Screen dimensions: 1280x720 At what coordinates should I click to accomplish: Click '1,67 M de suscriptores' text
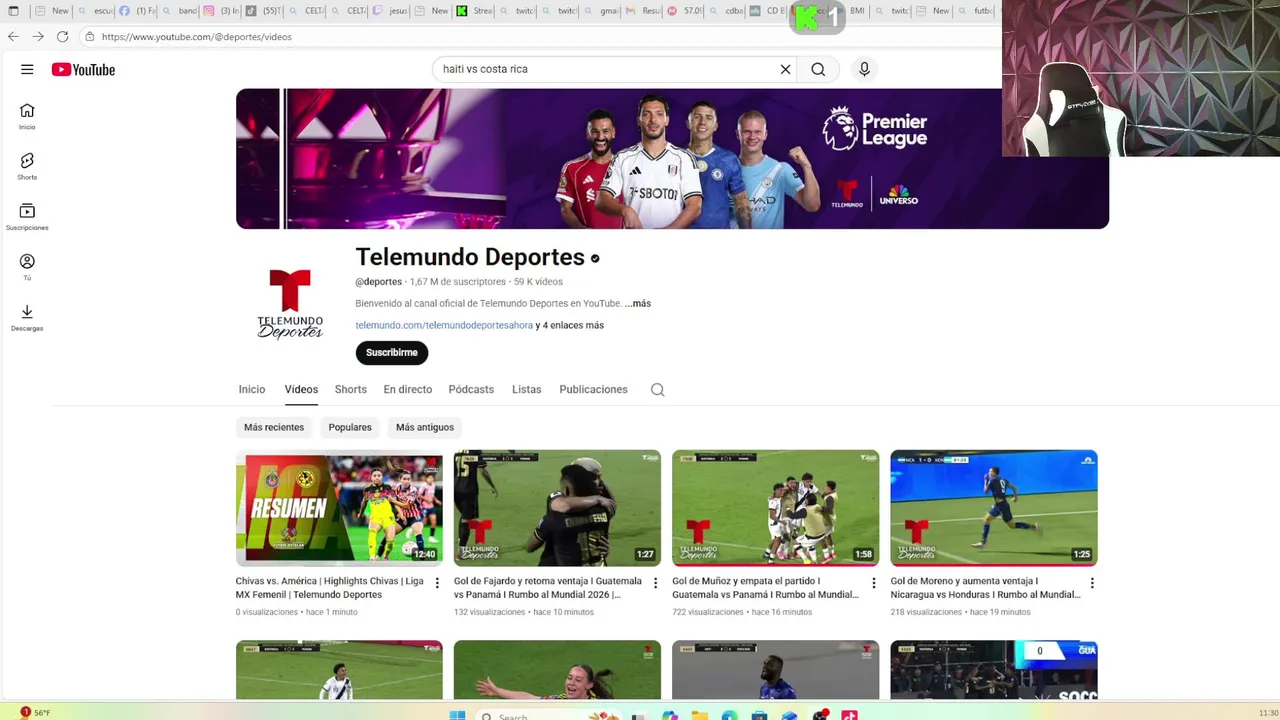458,282
